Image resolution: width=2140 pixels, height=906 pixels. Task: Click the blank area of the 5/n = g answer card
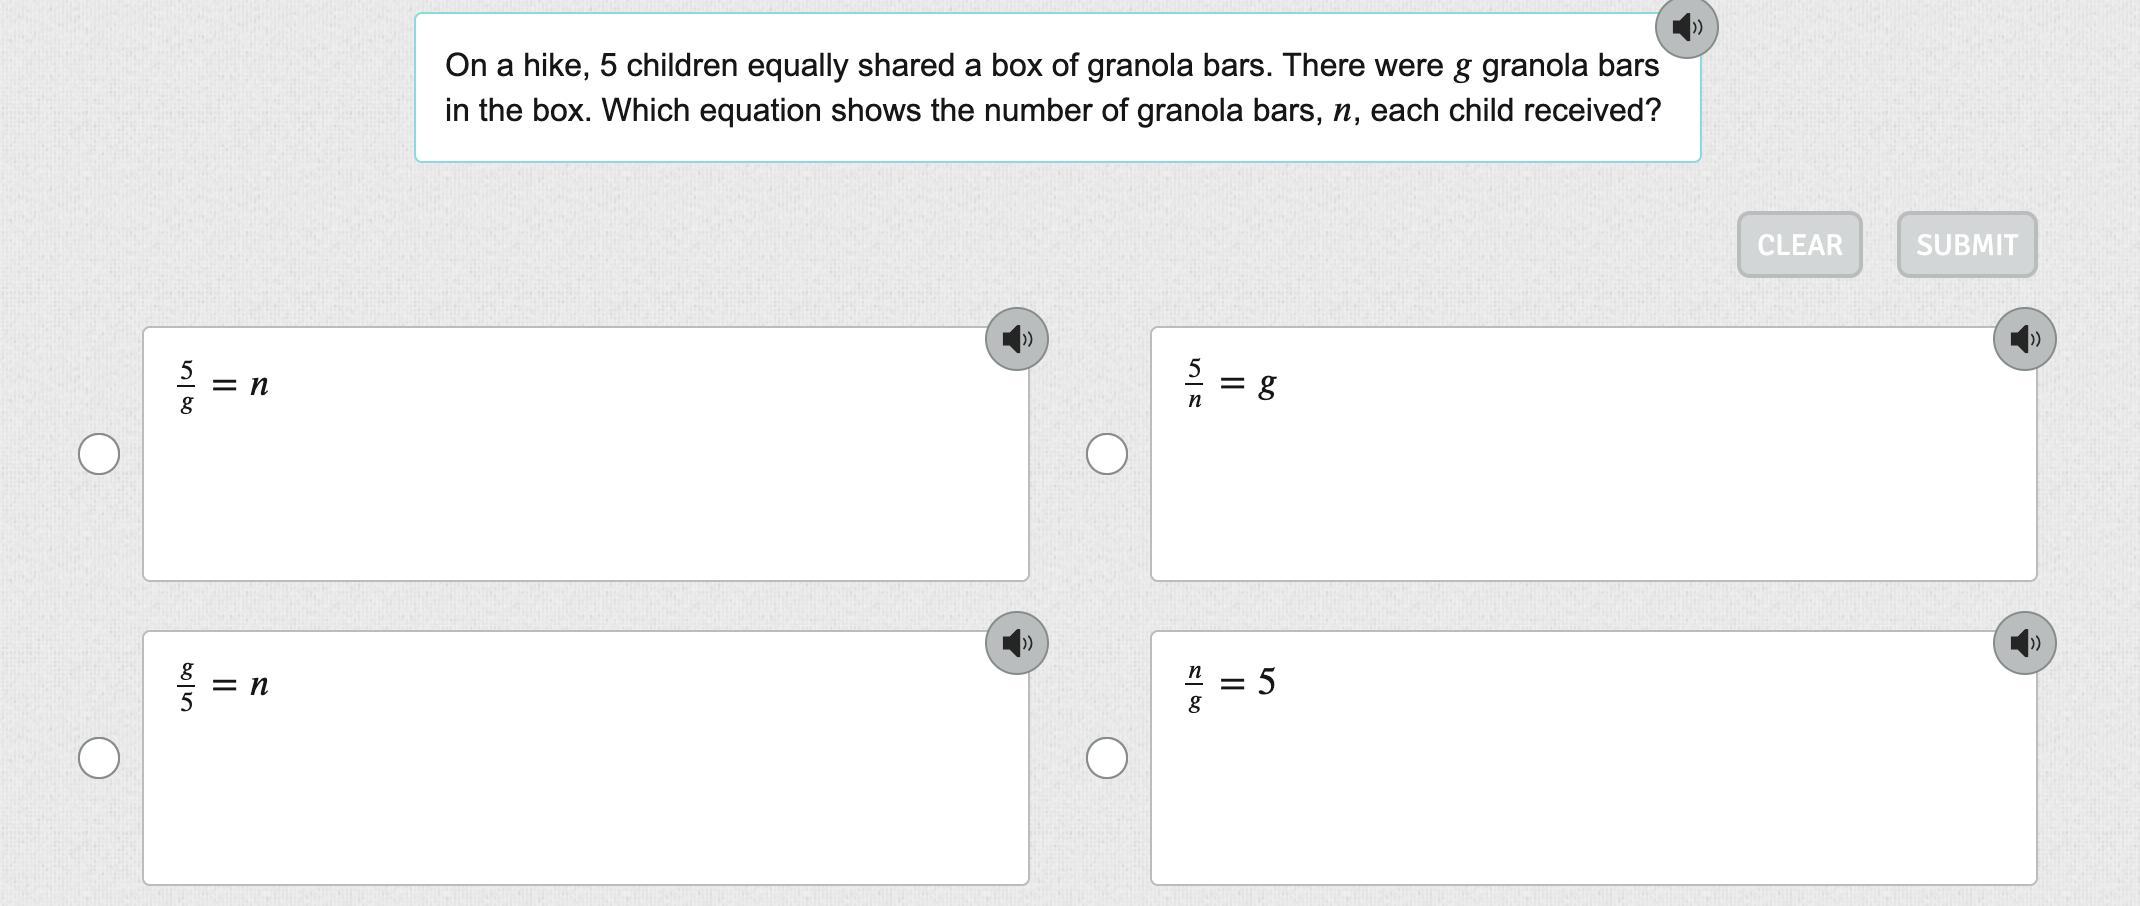click(x=1594, y=490)
